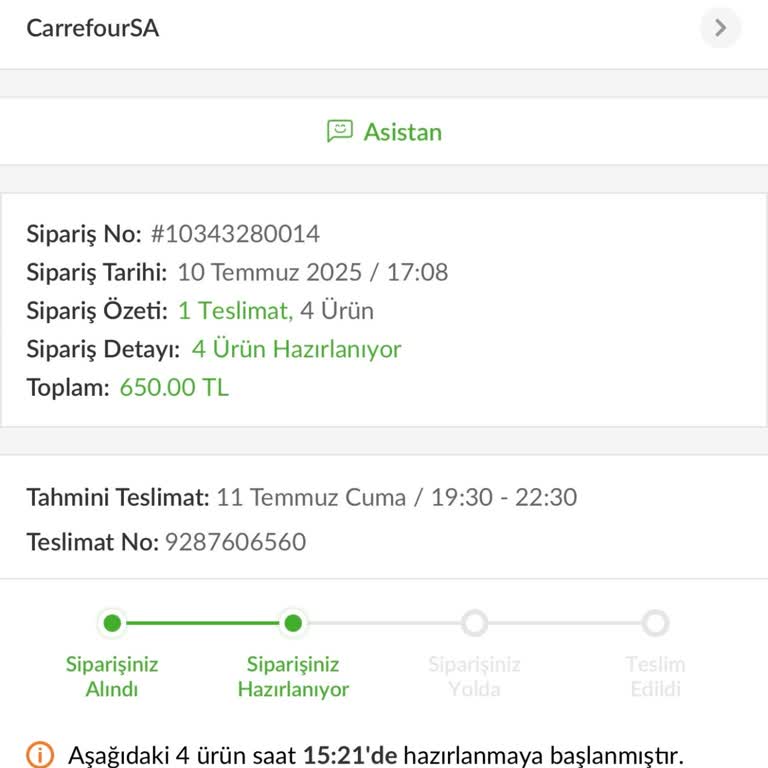
Task: Tap the Asistan chat bubble icon
Action: pyautogui.click(x=340, y=131)
